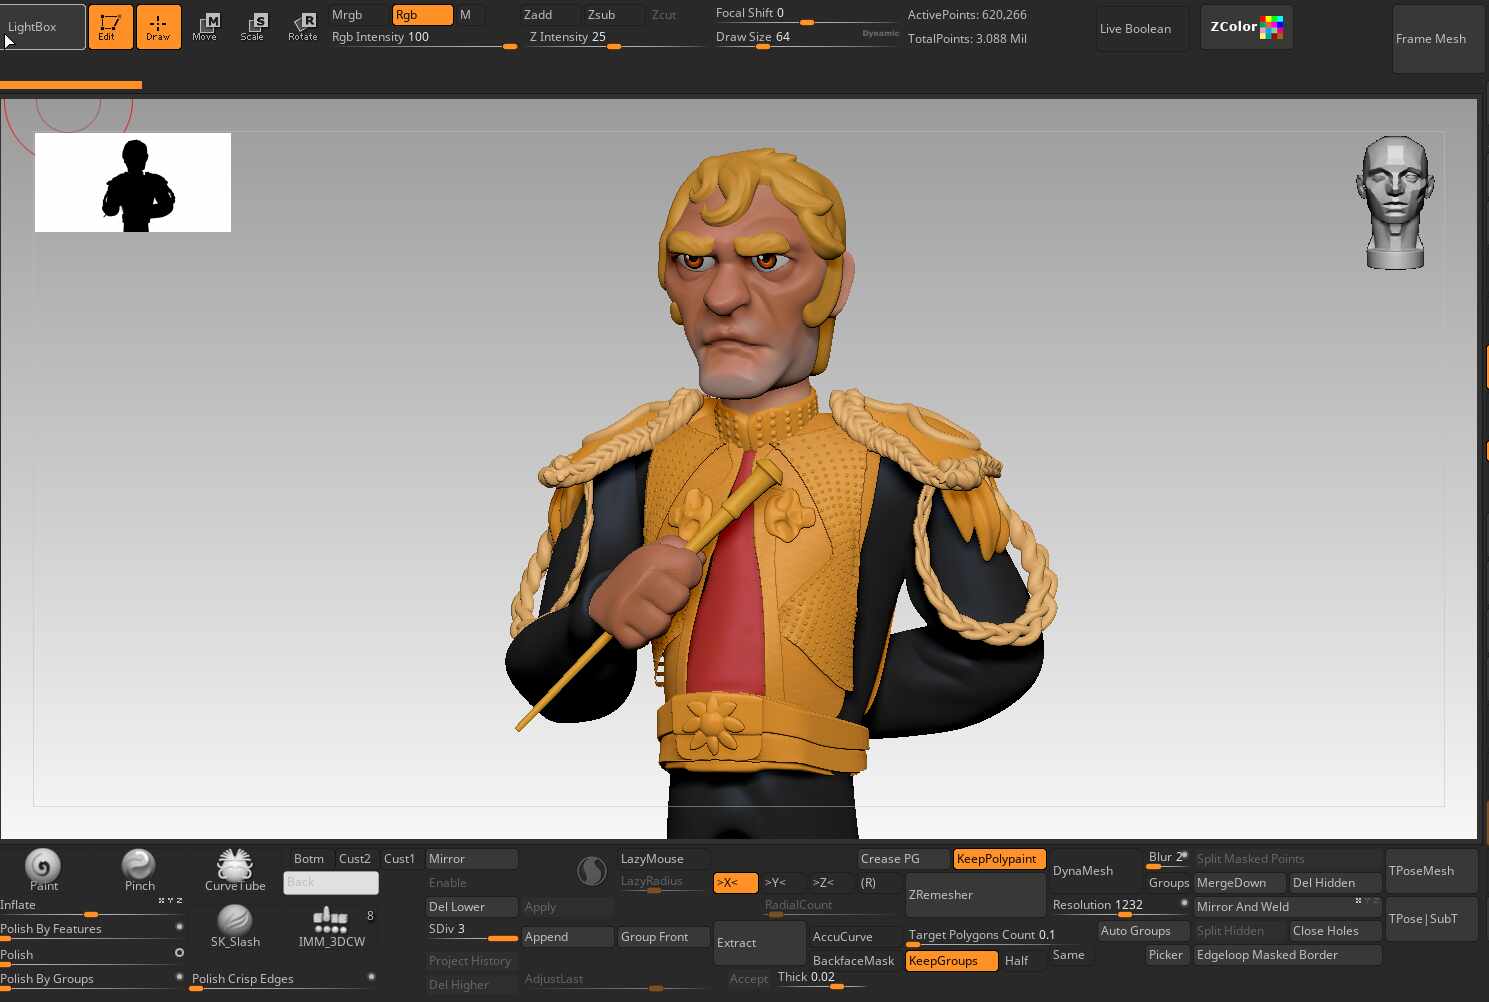Turn off KeepGroups option
Screen dimensions: 1489x1002
click(951, 961)
